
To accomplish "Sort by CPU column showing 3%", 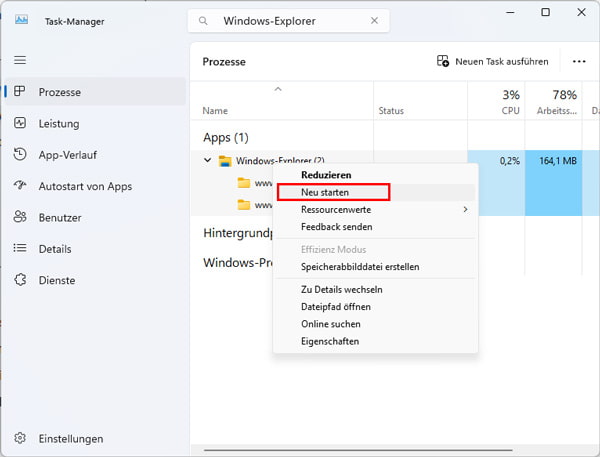I will click(496, 101).
